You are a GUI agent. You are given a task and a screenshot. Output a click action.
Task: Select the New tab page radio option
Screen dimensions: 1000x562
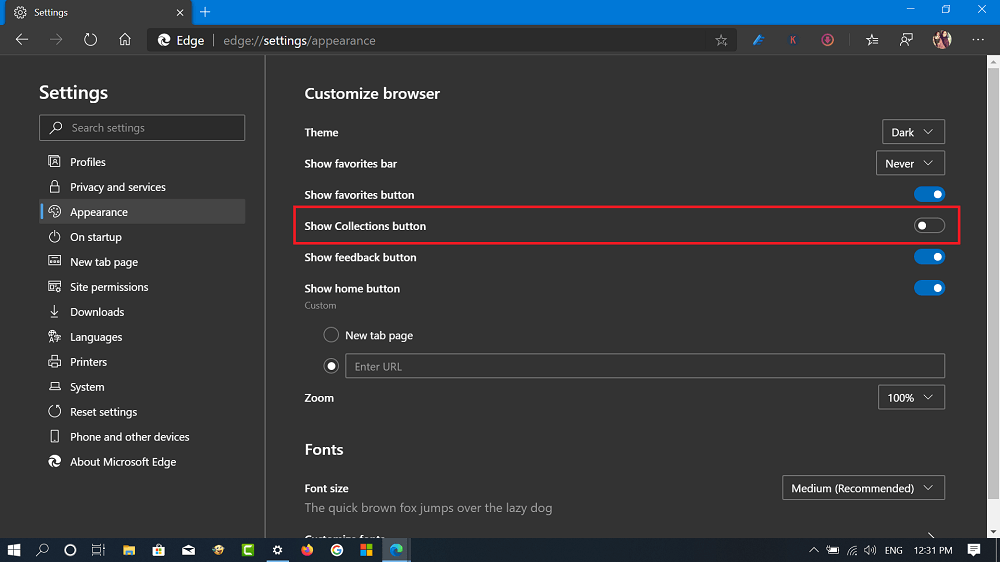(x=331, y=335)
